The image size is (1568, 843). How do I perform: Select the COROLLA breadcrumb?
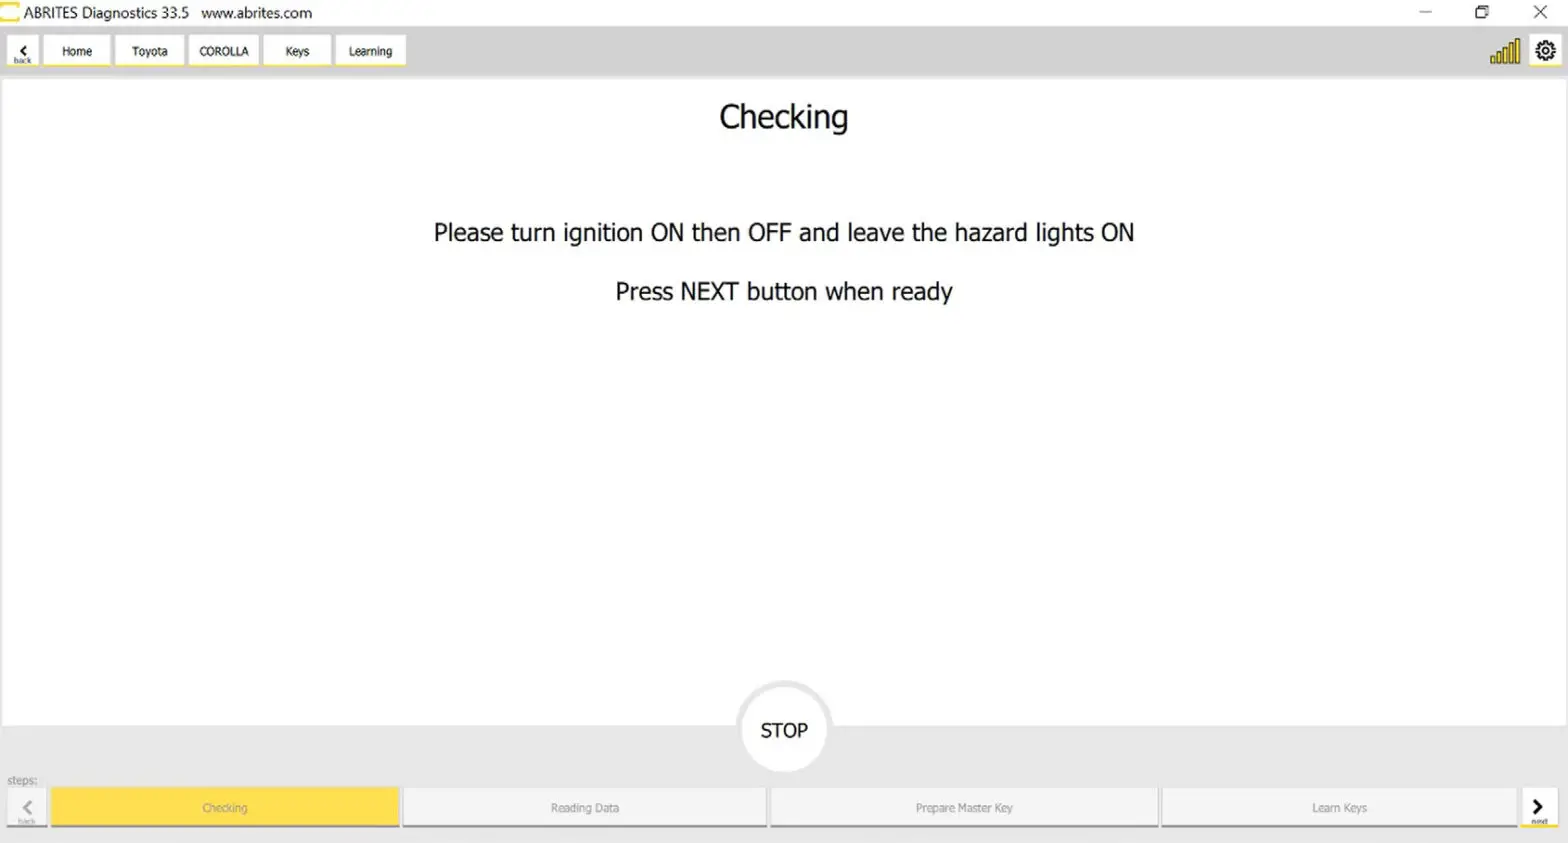[224, 51]
